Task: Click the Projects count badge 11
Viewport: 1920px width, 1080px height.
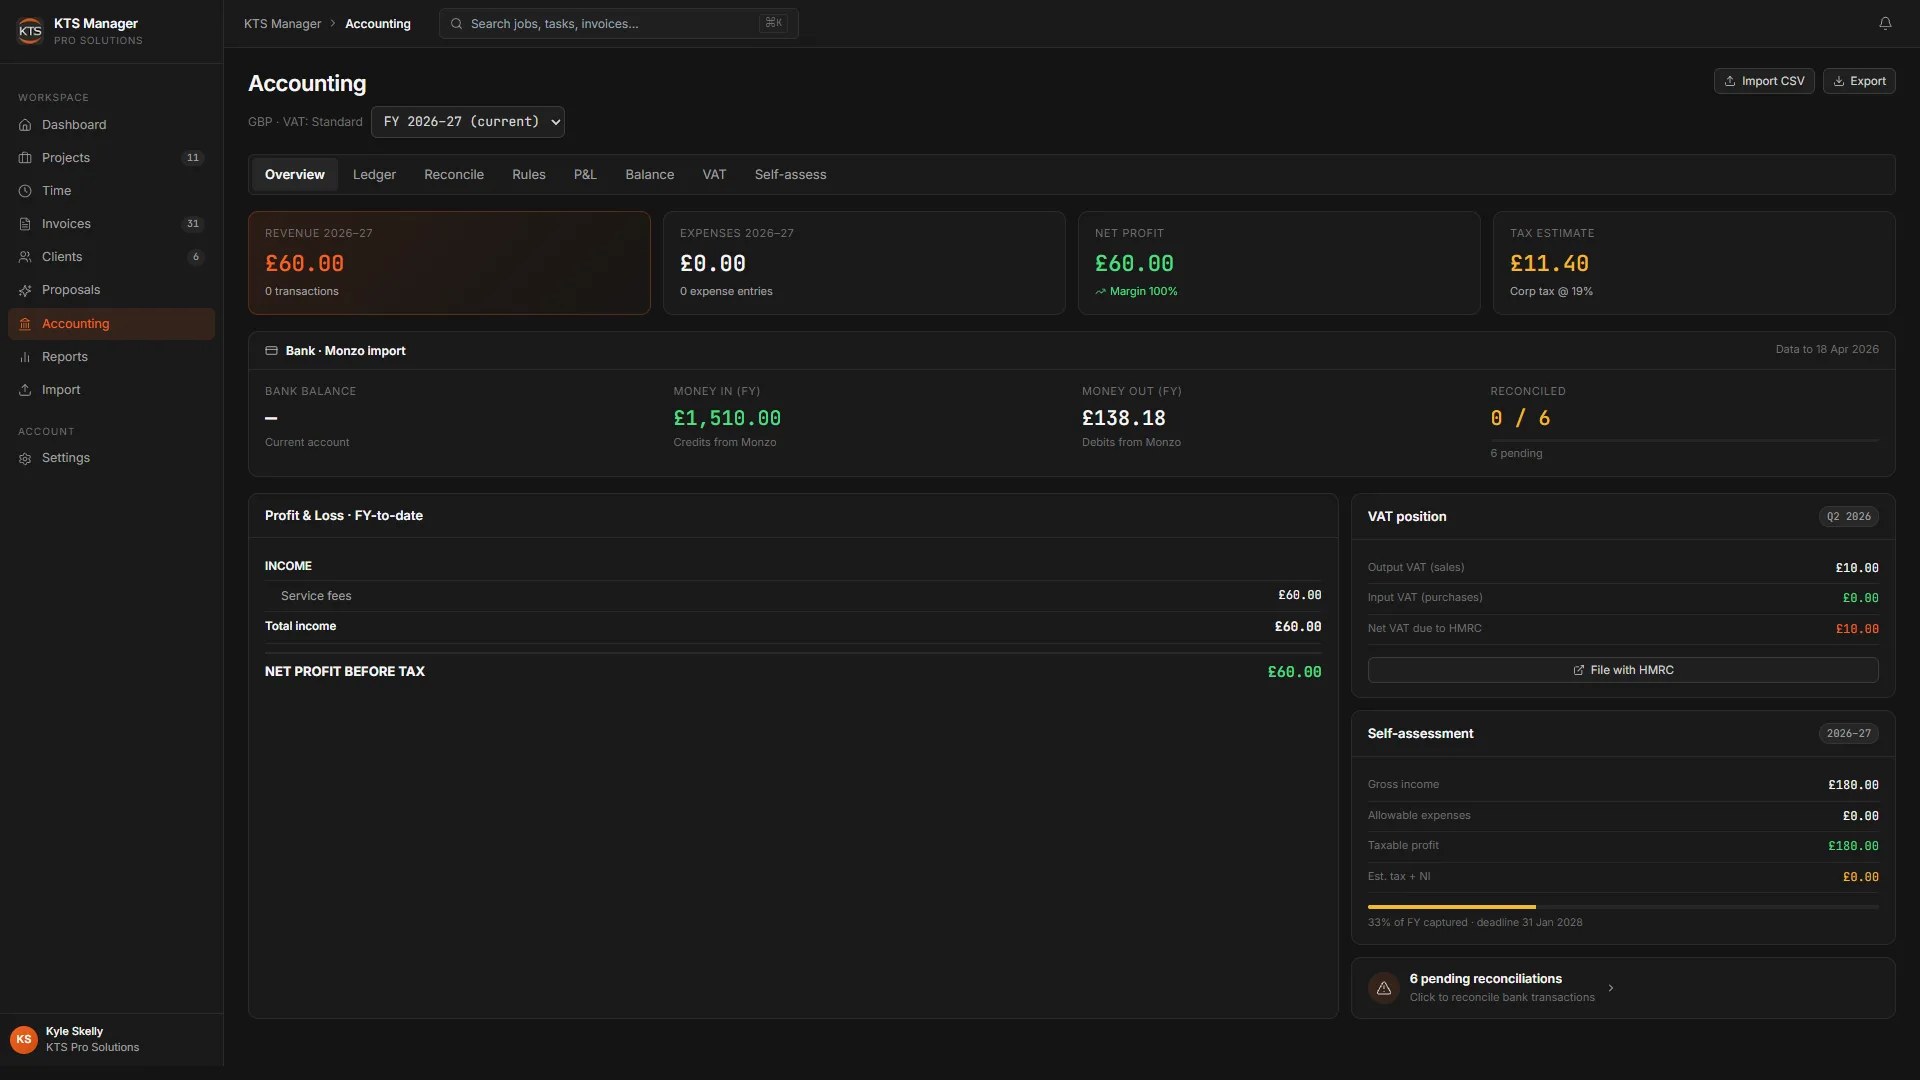Action: point(193,158)
